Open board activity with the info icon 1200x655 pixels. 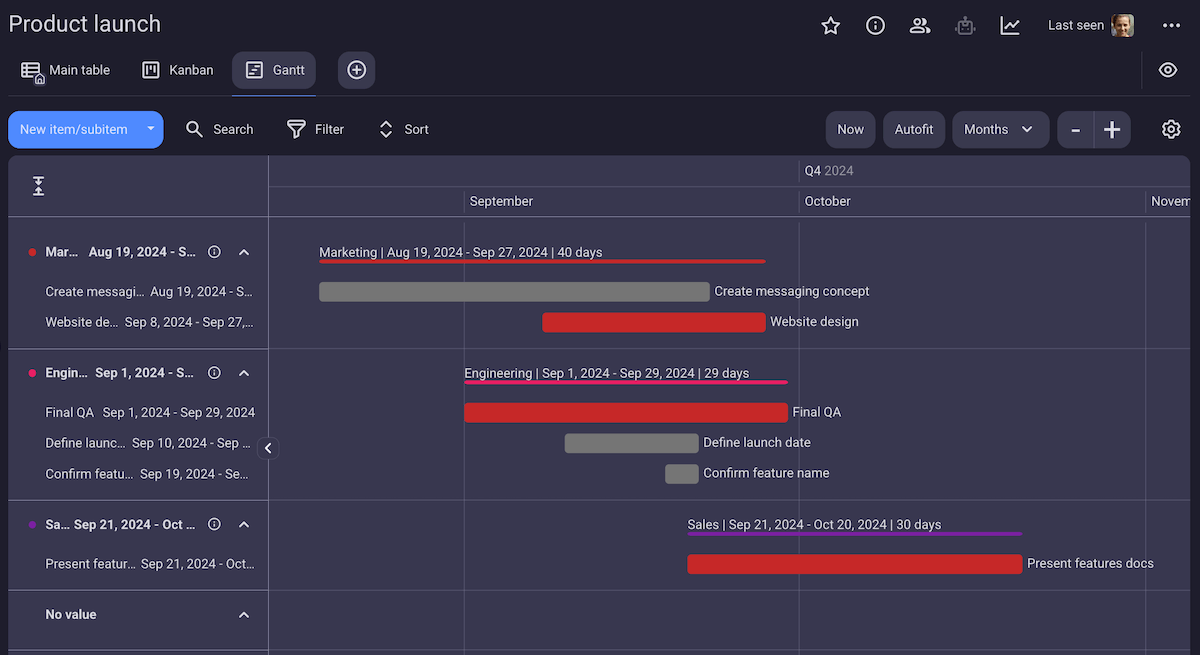click(x=875, y=26)
